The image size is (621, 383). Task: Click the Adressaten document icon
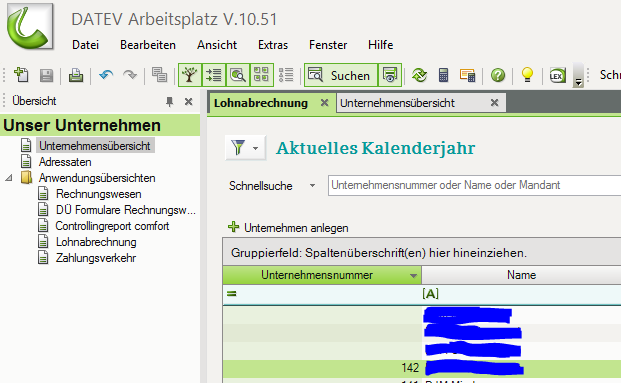pyautogui.click(x=26, y=162)
